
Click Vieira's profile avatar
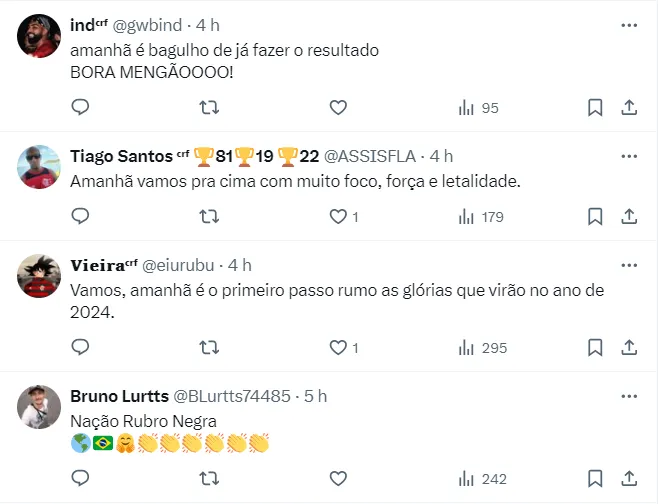pos(40,275)
